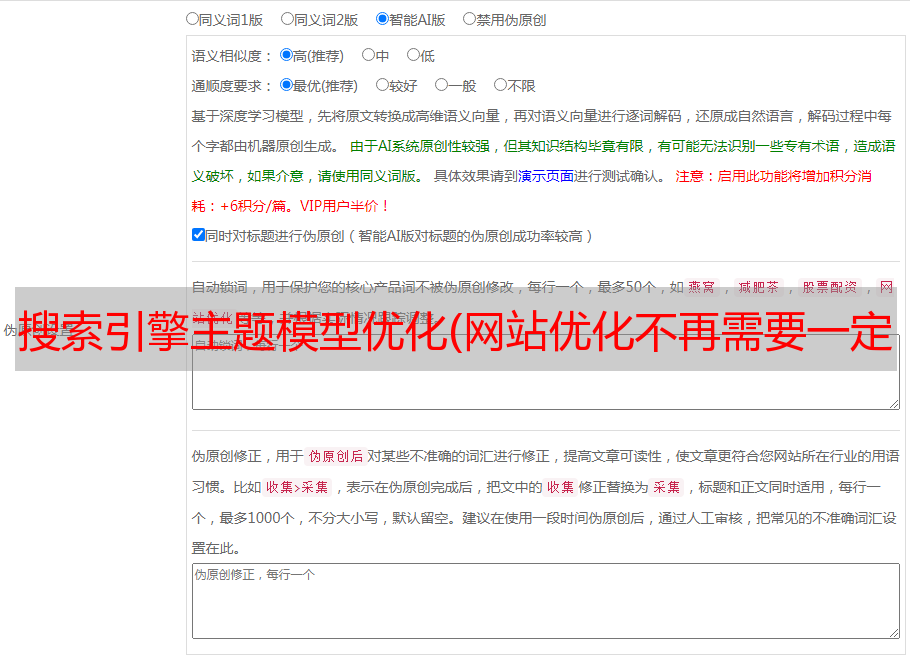Screen dimensions: 911x658
Task: Toggle 同时对标题进行伪原创 checkbox
Action: [x=198, y=235]
